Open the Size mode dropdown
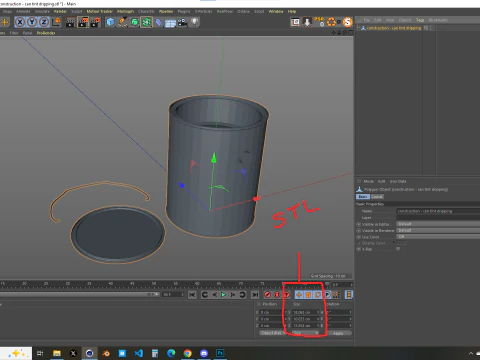 306,333
